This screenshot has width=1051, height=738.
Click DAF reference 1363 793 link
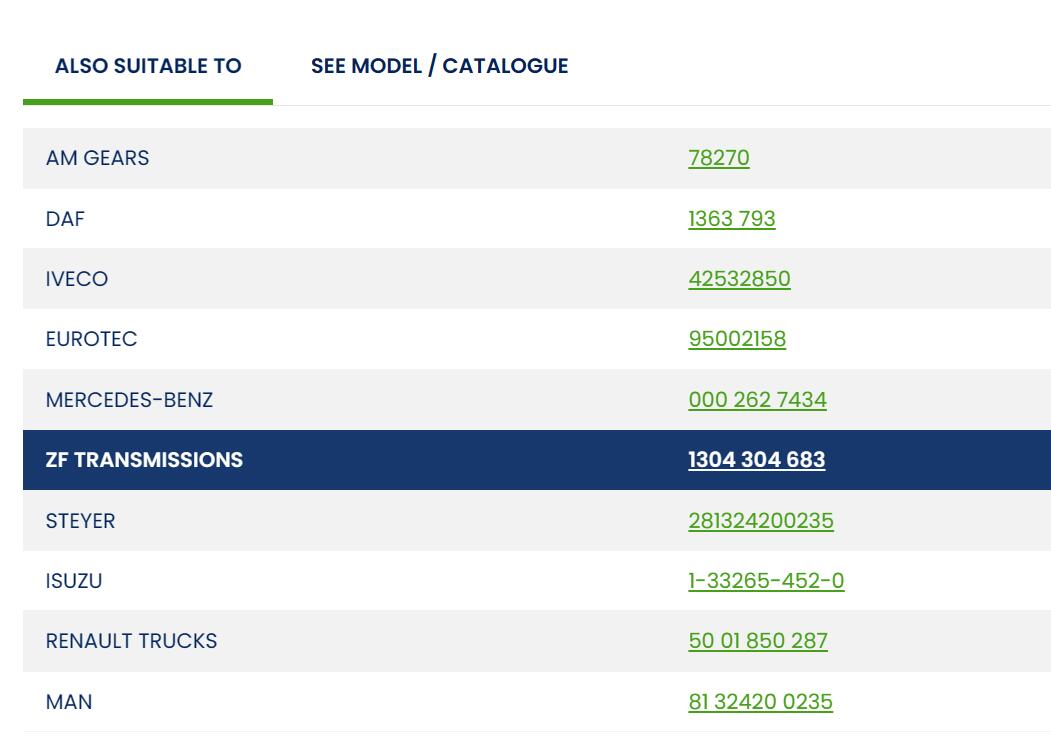tap(731, 219)
